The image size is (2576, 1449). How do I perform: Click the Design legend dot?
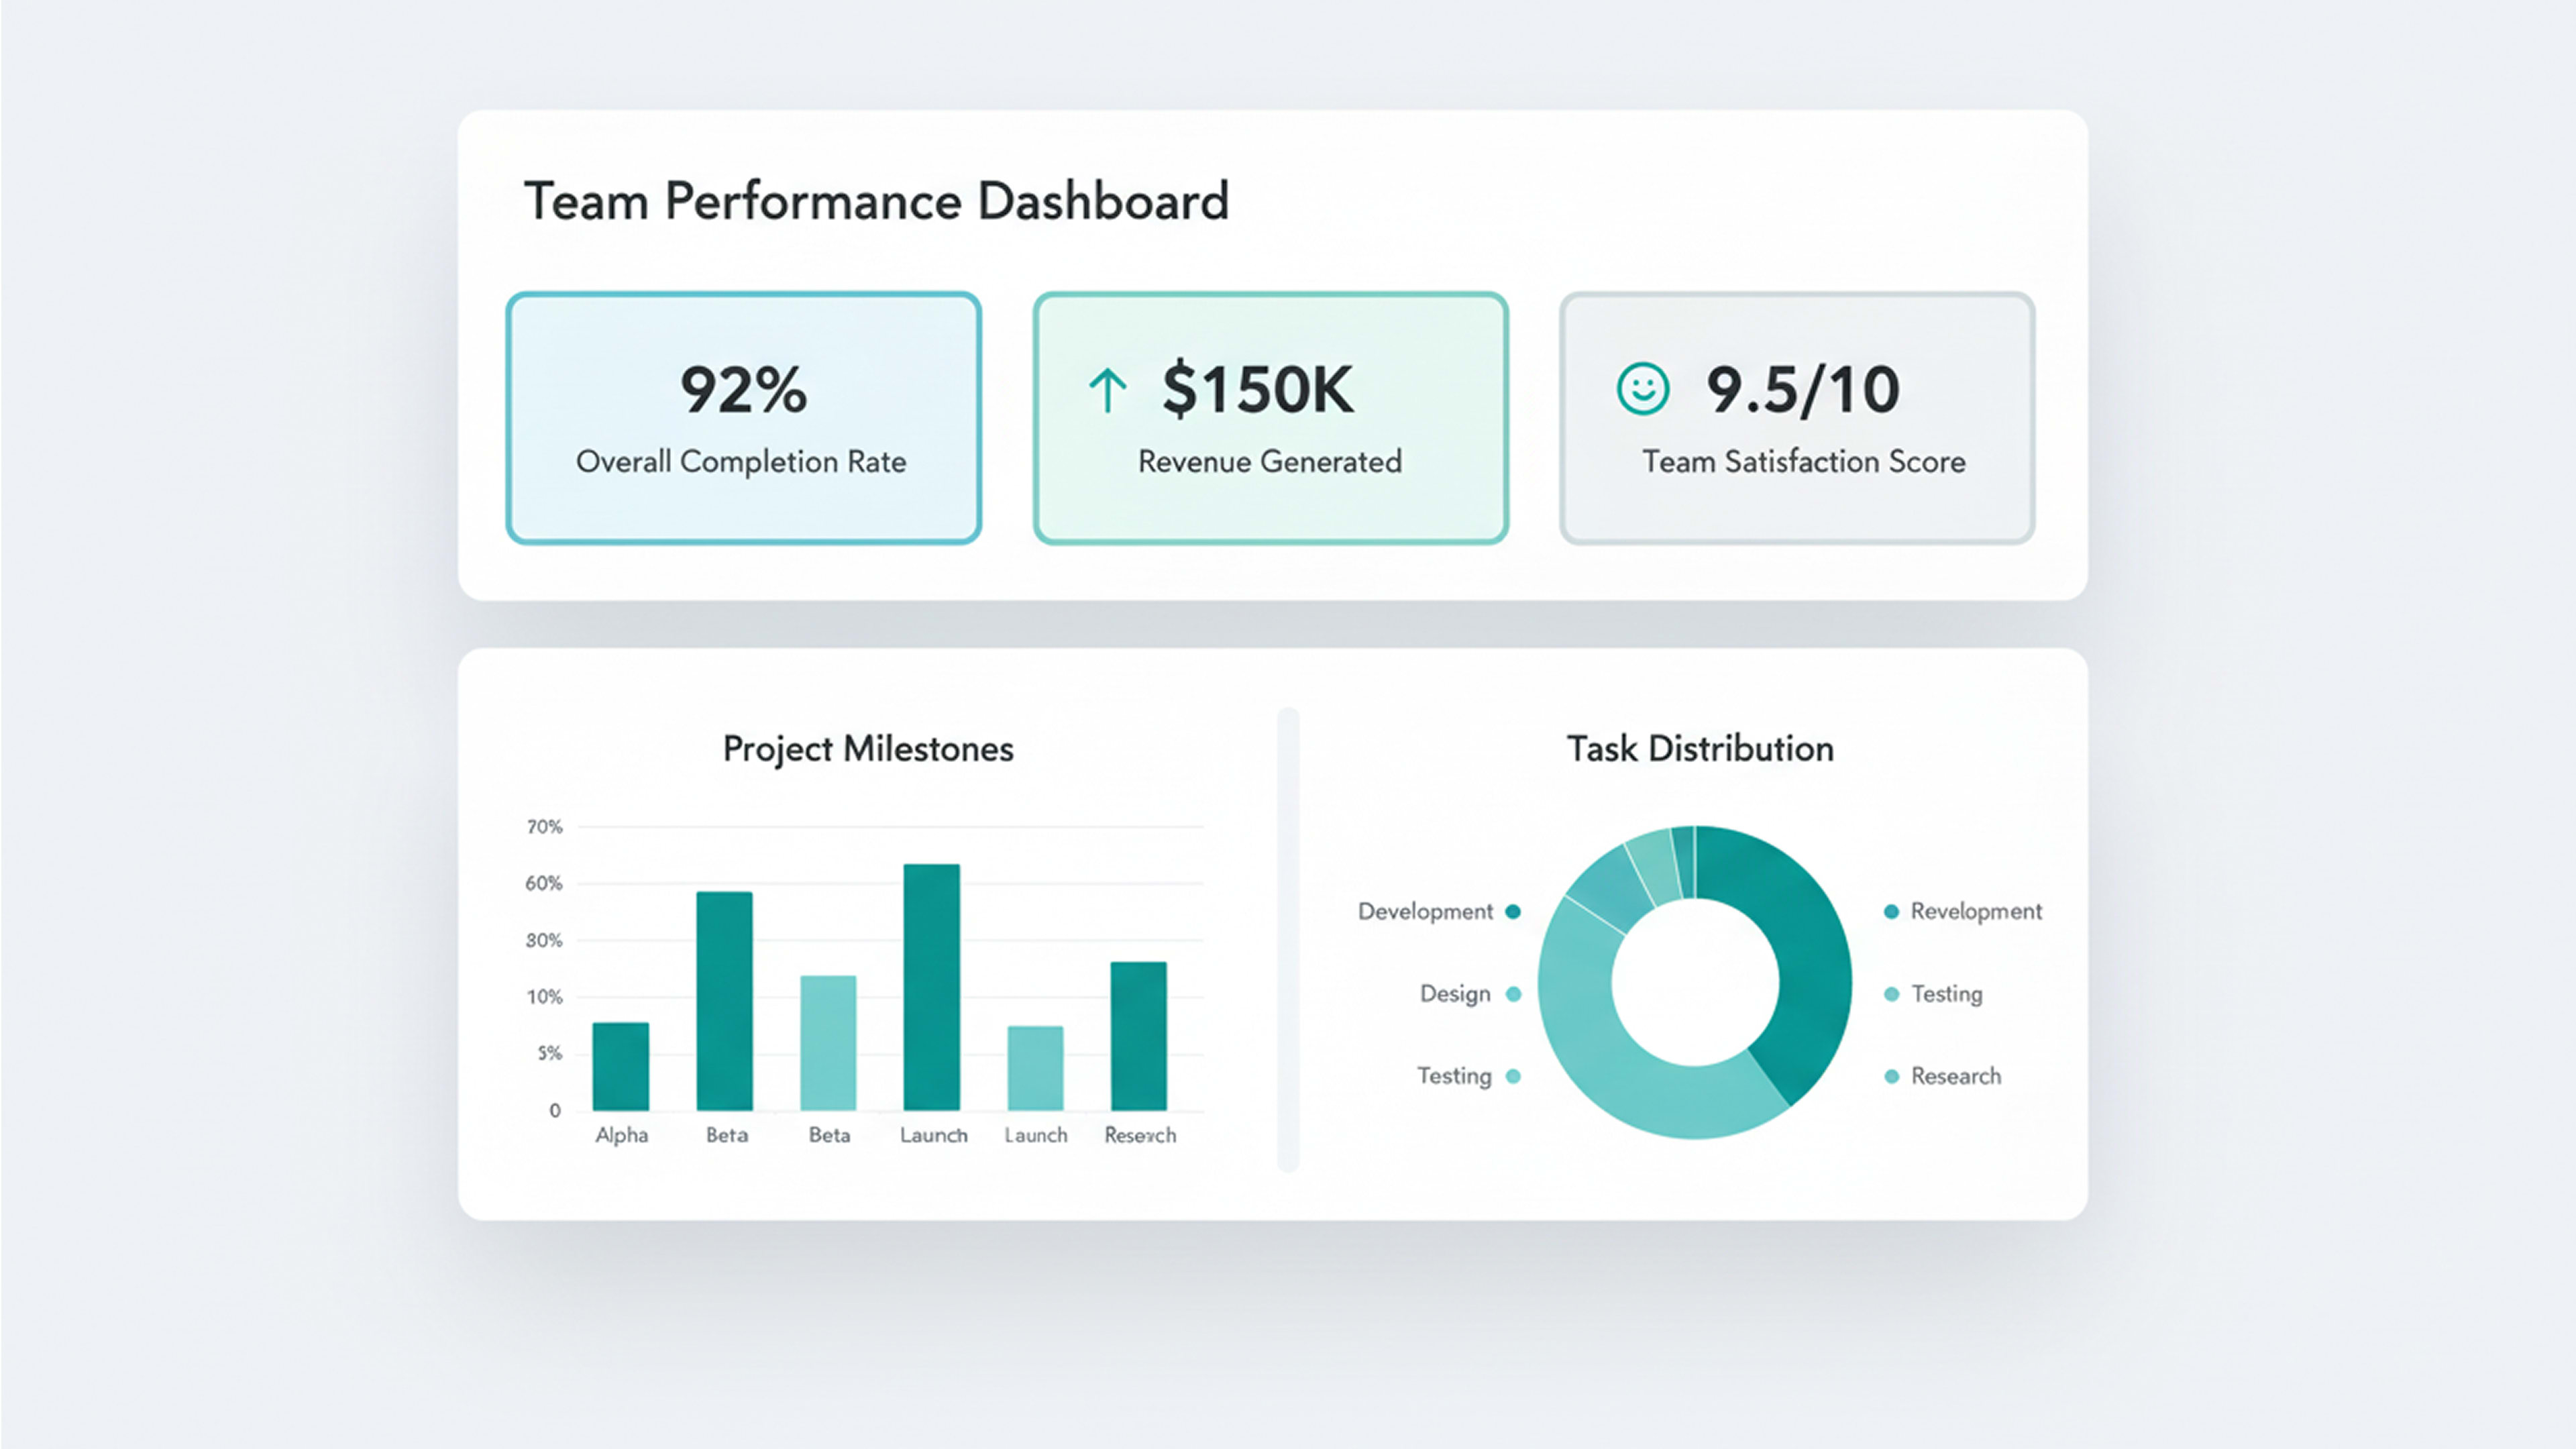tap(1513, 993)
